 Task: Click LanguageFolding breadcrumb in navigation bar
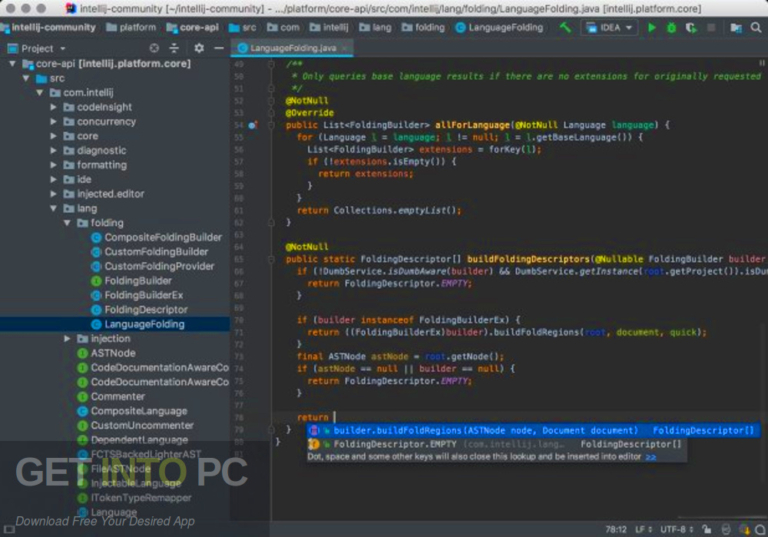point(499,27)
